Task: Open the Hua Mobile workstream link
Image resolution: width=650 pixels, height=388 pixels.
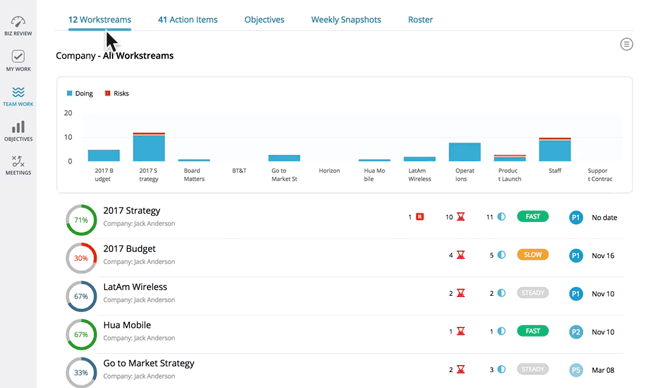Action: point(127,325)
